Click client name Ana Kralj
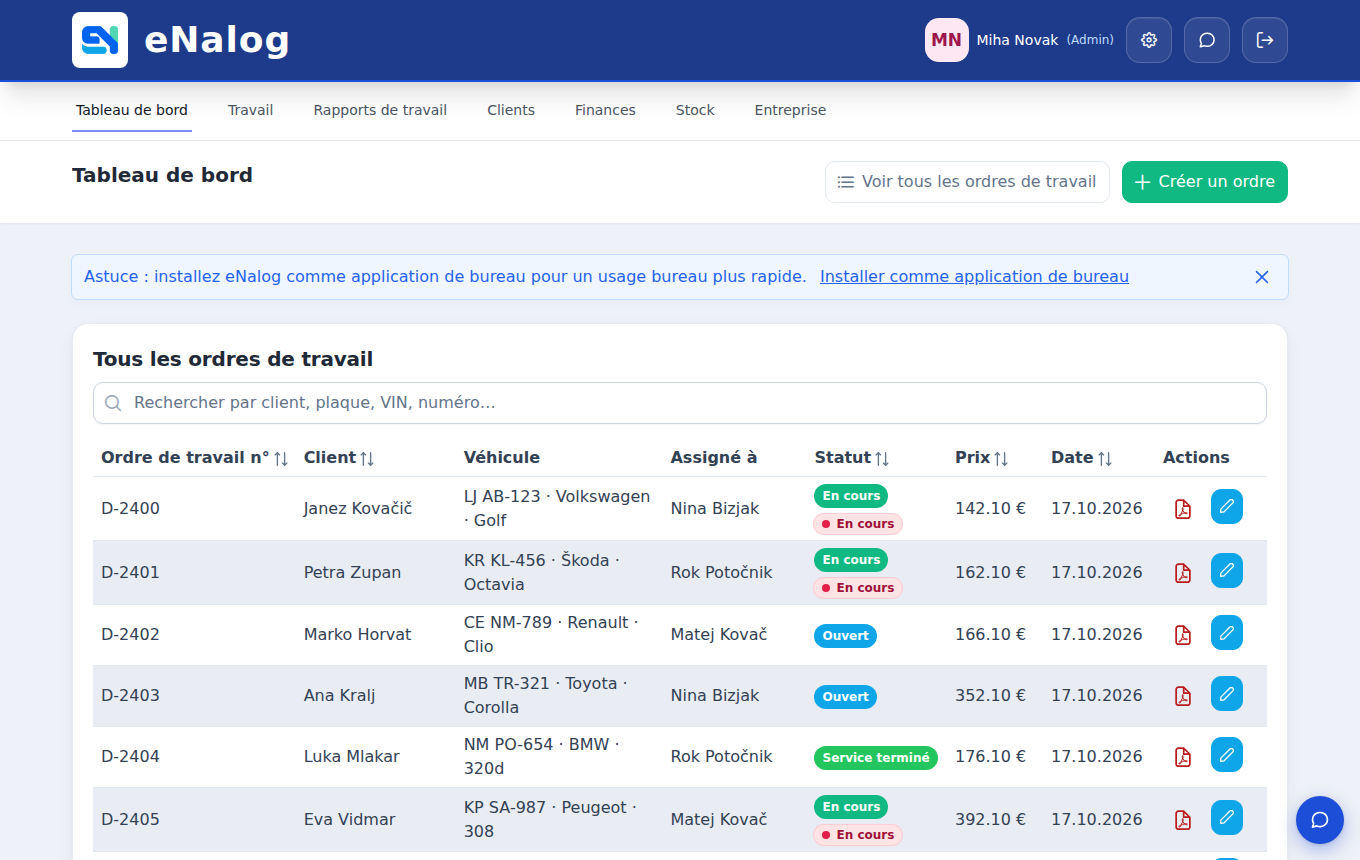The image size is (1360, 860). (x=339, y=696)
